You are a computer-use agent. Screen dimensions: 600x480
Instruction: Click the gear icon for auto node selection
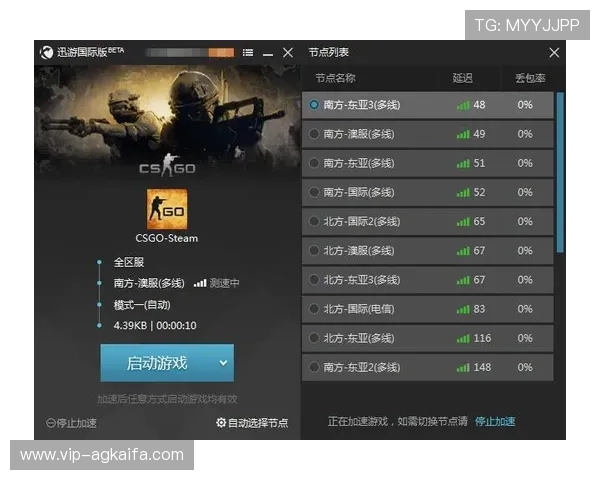click(221, 423)
